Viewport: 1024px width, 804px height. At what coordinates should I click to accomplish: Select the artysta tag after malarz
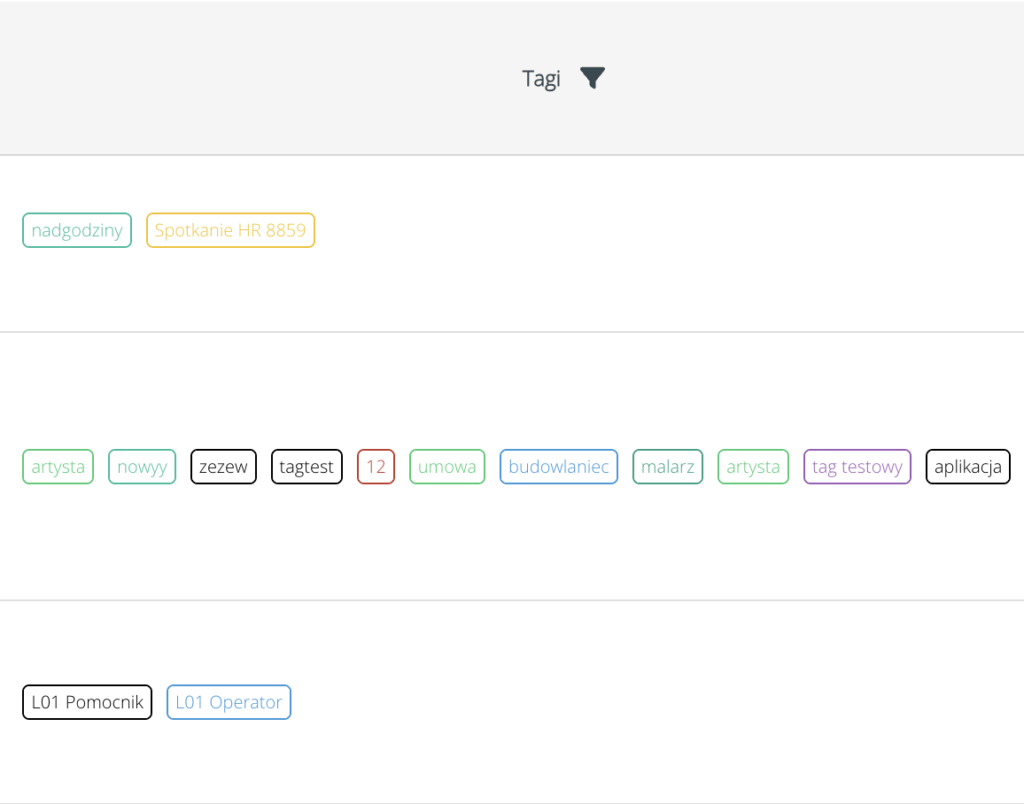pyautogui.click(x=753, y=467)
